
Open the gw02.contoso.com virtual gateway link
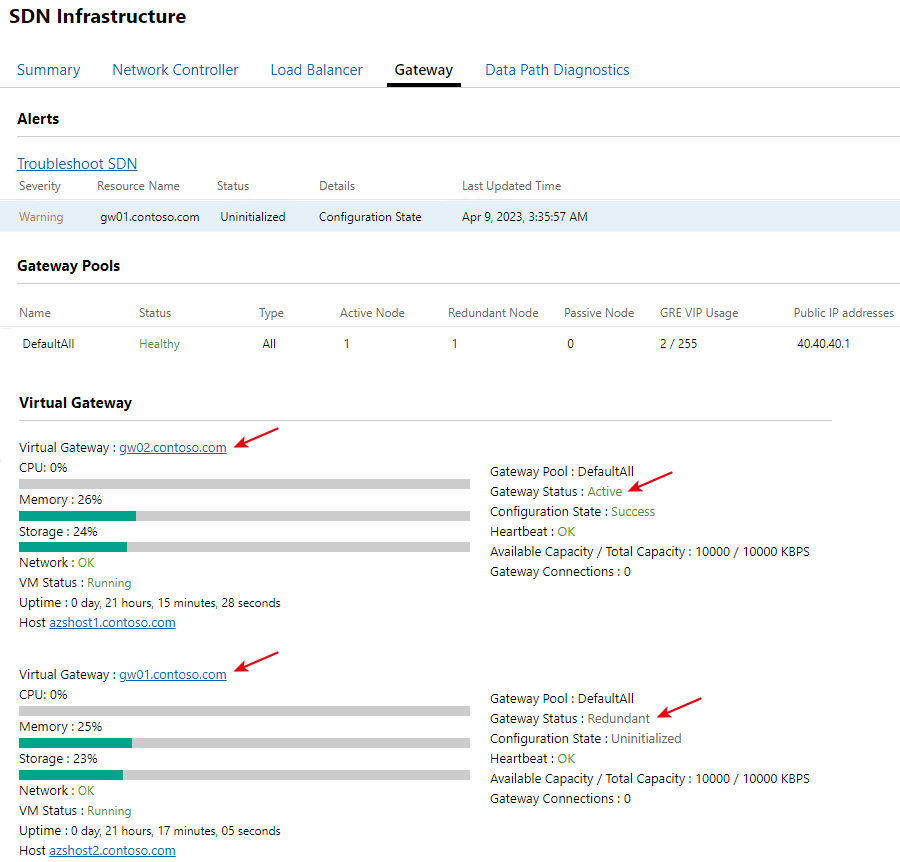[x=173, y=448]
